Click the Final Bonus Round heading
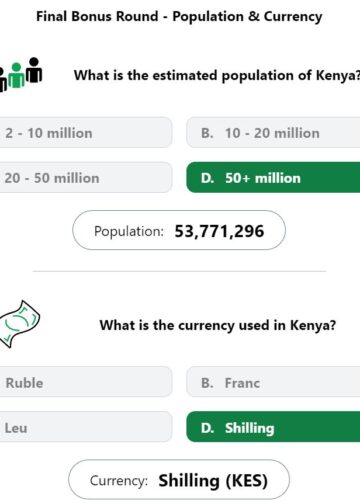The image size is (360, 504). pos(179,17)
